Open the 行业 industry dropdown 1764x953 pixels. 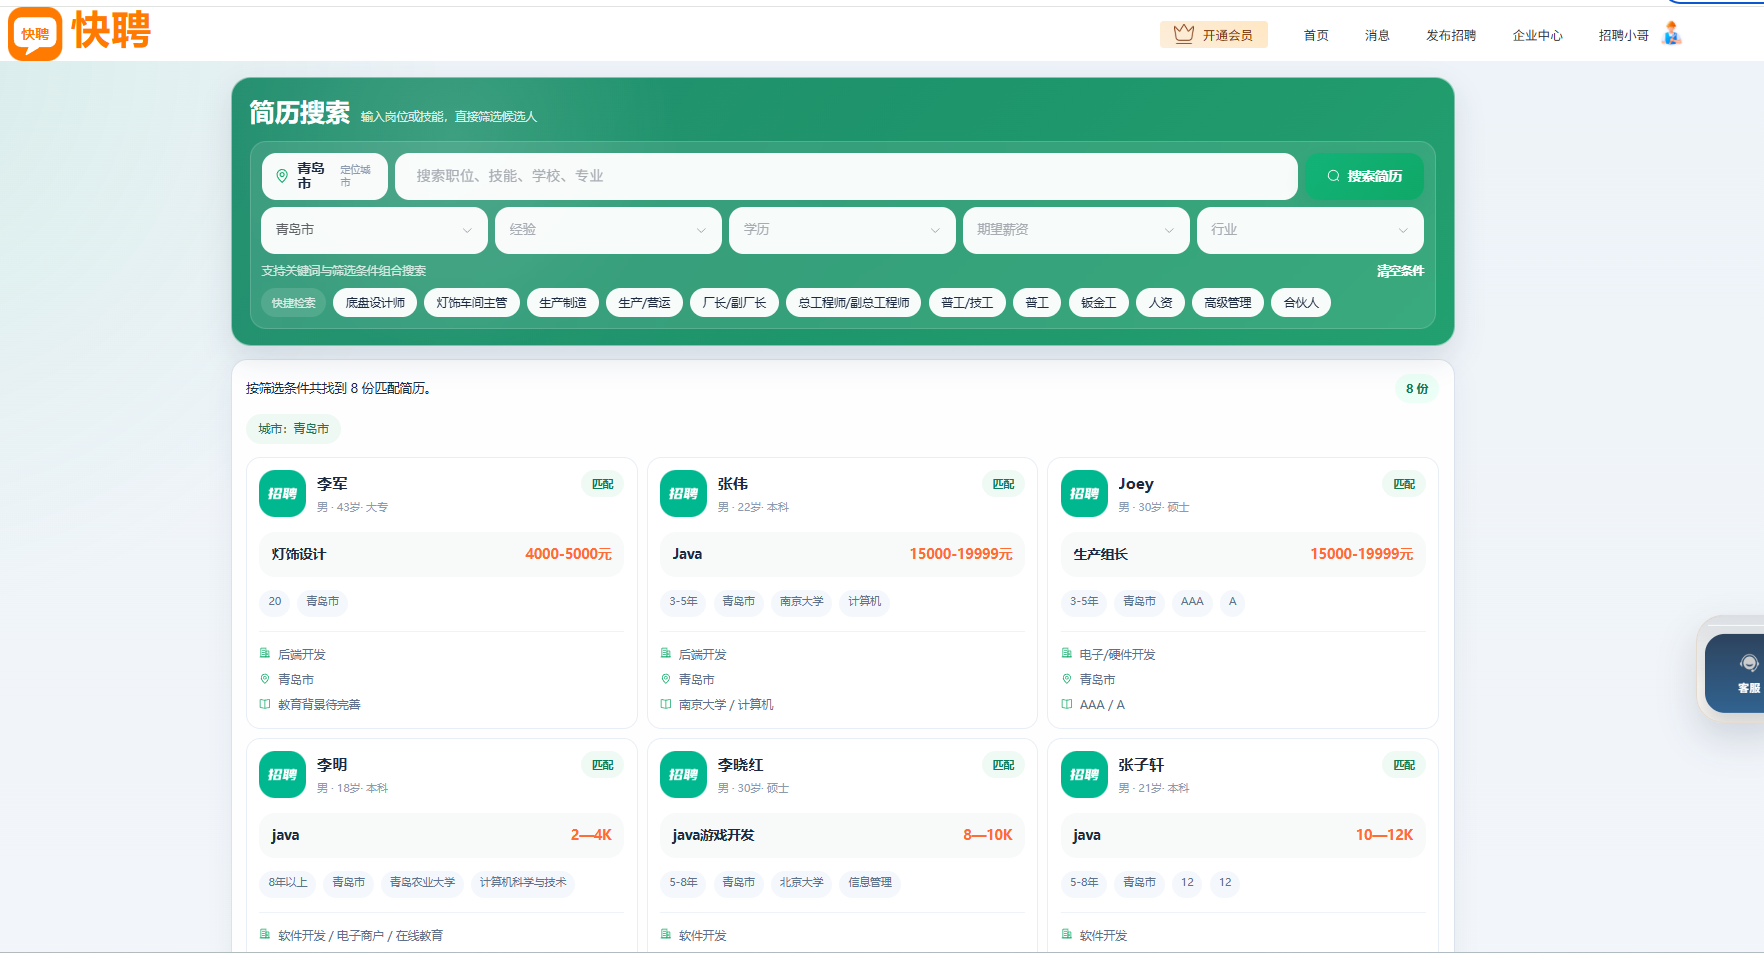1310,230
